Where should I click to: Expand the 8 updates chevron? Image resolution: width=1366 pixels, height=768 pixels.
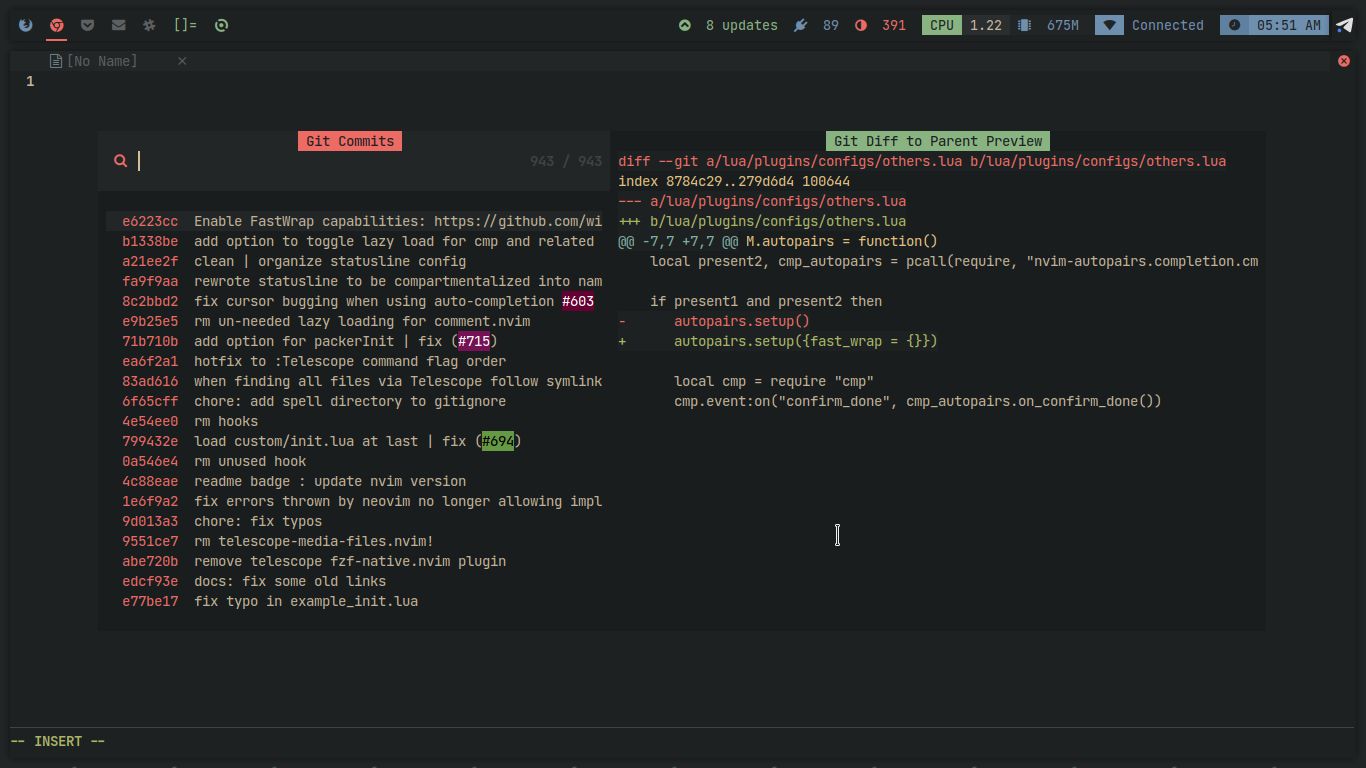[685, 25]
